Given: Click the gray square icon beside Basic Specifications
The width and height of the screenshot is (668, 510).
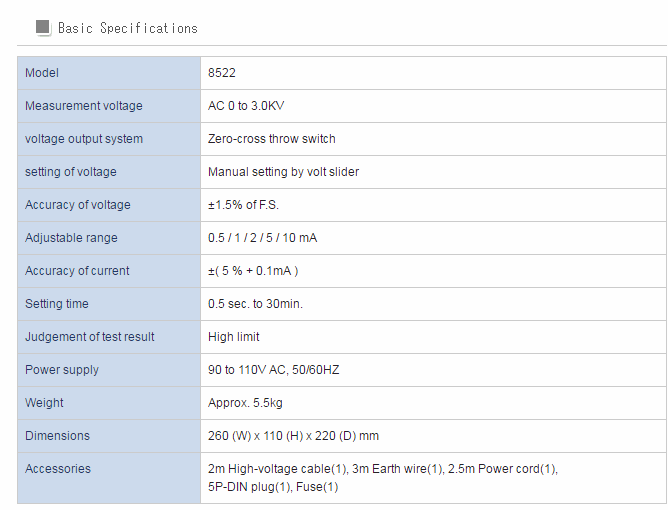Looking at the screenshot, I should click(43, 28).
